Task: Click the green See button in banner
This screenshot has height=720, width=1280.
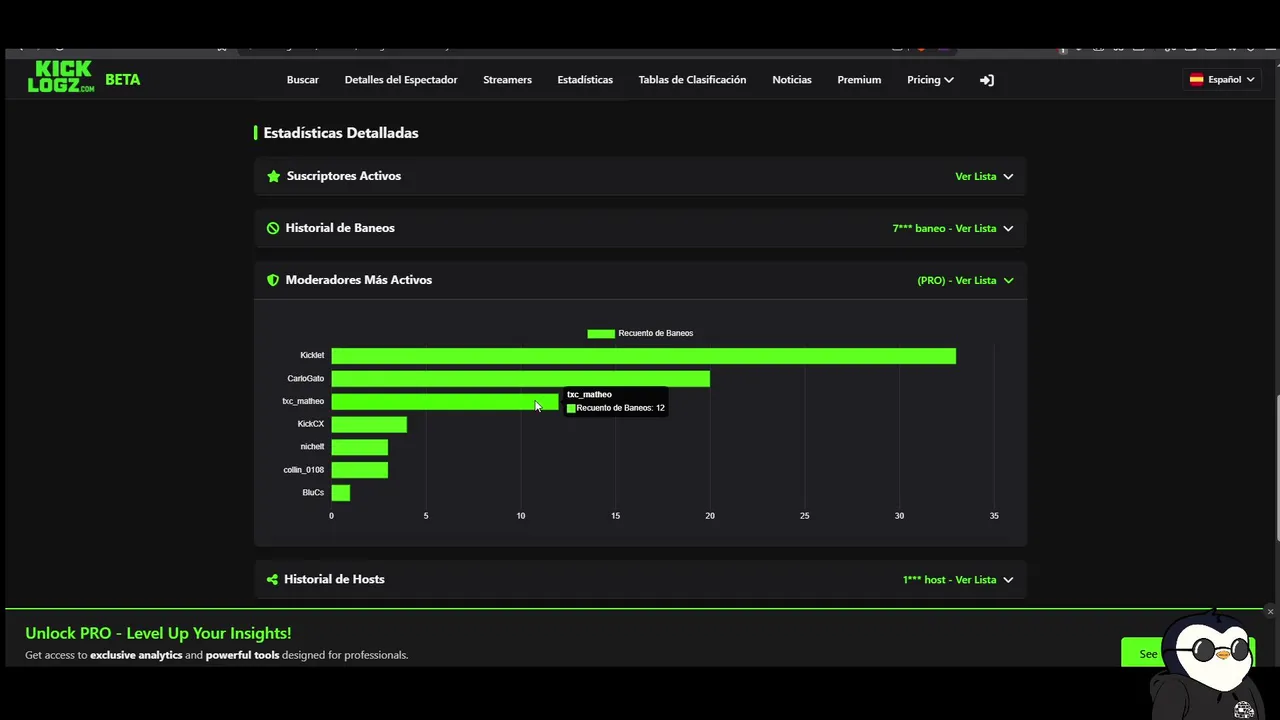Action: (x=1148, y=653)
